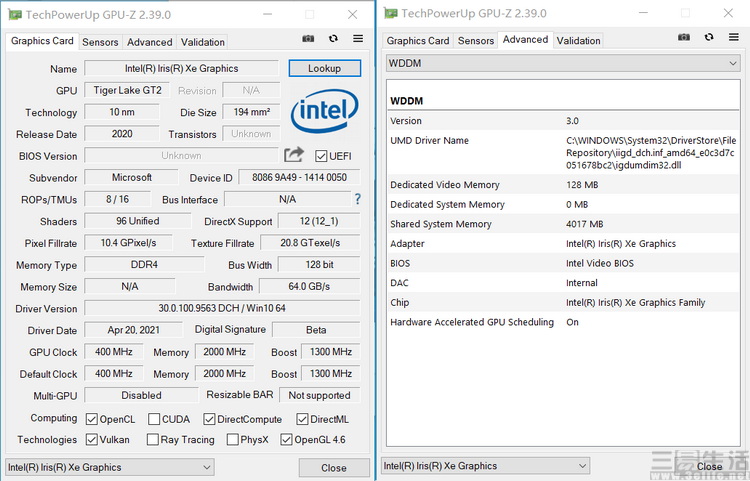
Task: Click the Name field Intel(R) Iris(R) Xe Graphics
Action: [x=181, y=68]
